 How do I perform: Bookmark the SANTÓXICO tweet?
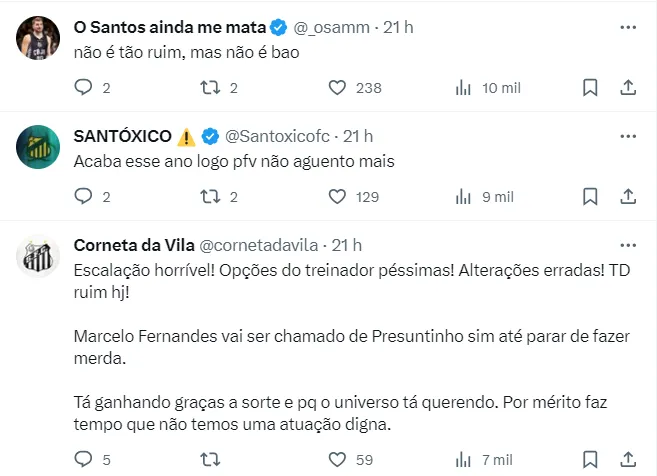tap(590, 197)
